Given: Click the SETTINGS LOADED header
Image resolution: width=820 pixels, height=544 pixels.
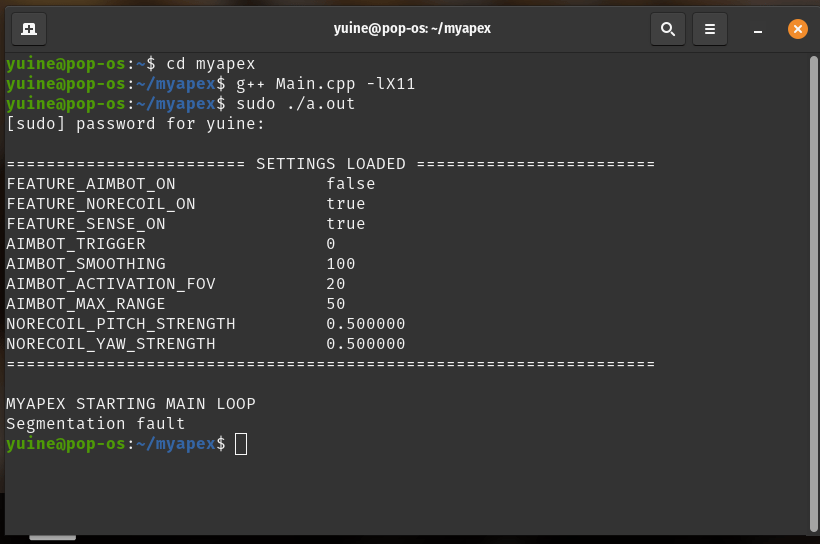Looking at the screenshot, I should coord(331,164).
